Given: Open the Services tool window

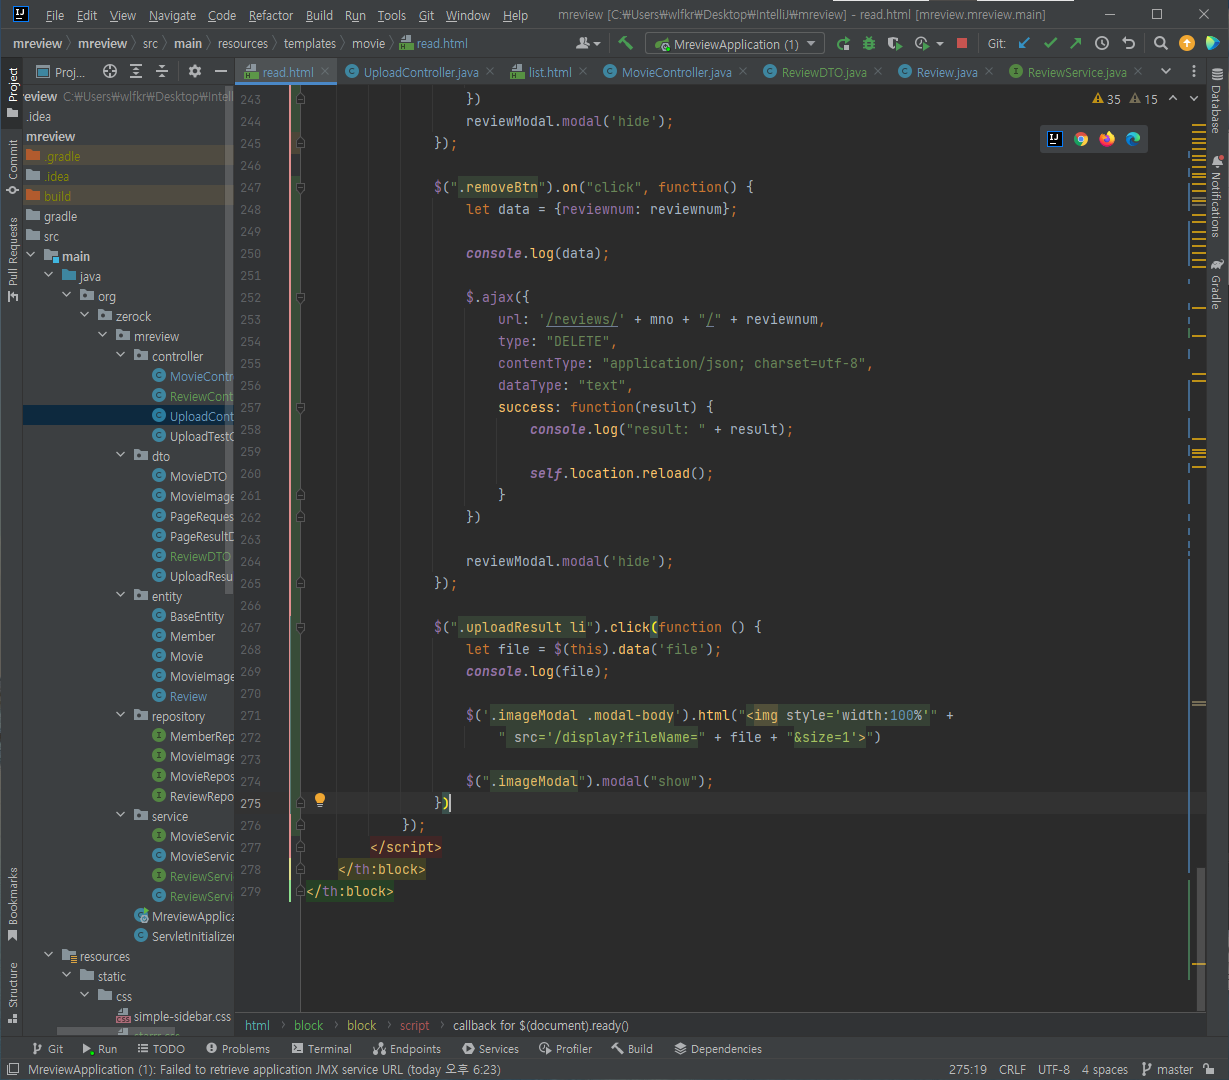Looking at the screenshot, I should pyautogui.click(x=491, y=1049).
